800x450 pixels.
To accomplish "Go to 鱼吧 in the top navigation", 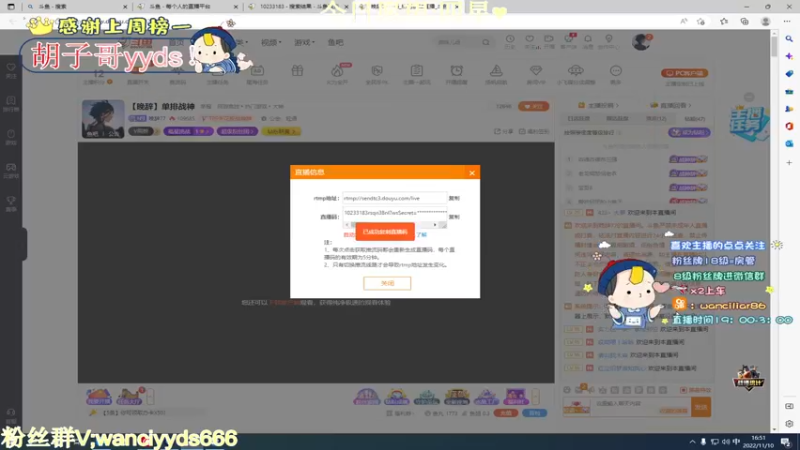I will (335, 42).
